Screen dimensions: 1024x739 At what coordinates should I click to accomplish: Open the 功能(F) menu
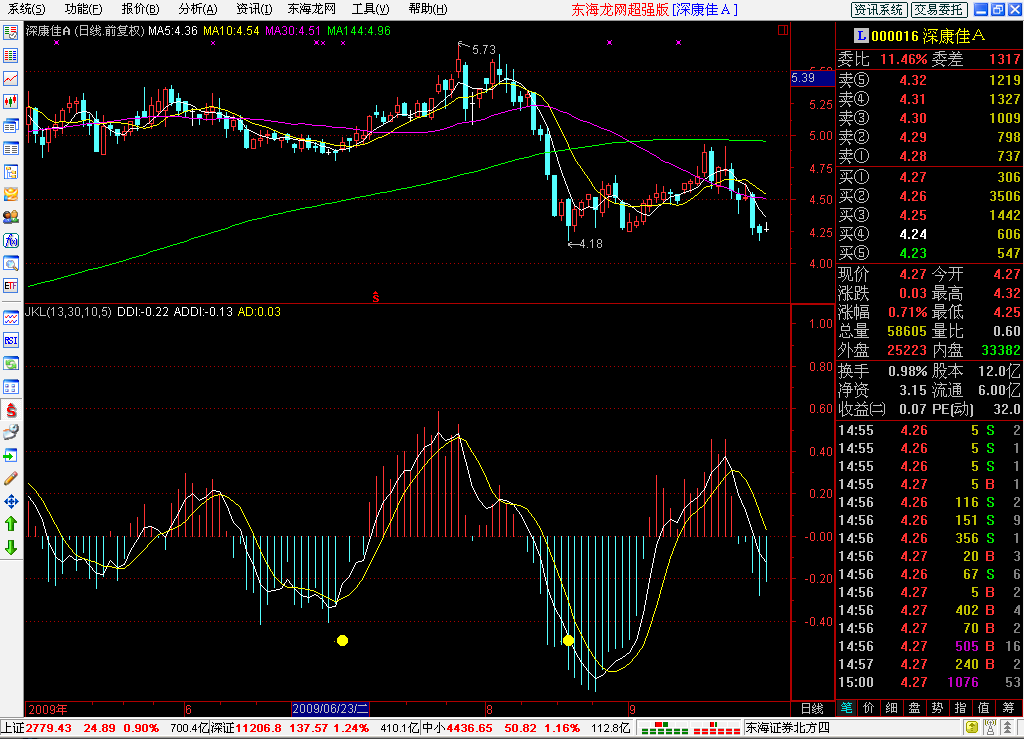click(x=84, y=9)
